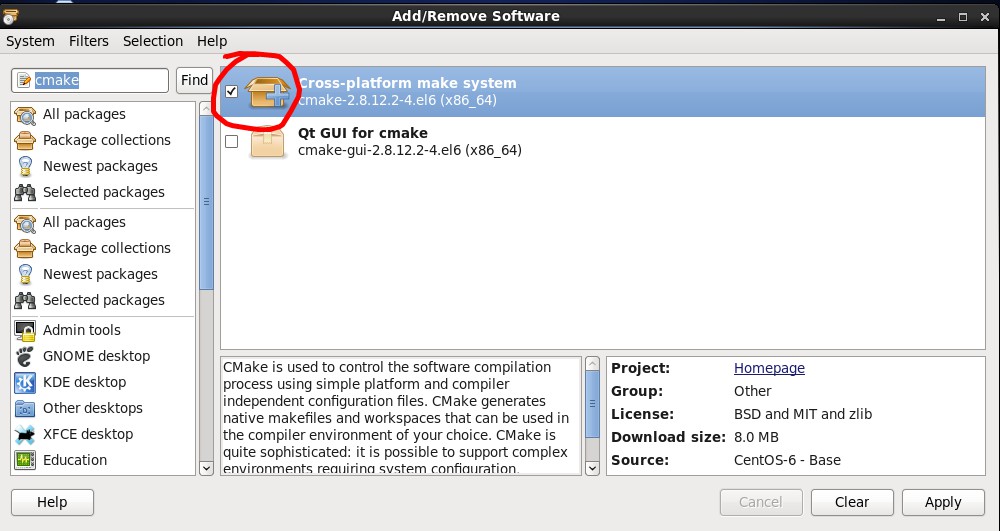Click the Apply button
The image size is (1000, 531).
click(x=942, y=502)
